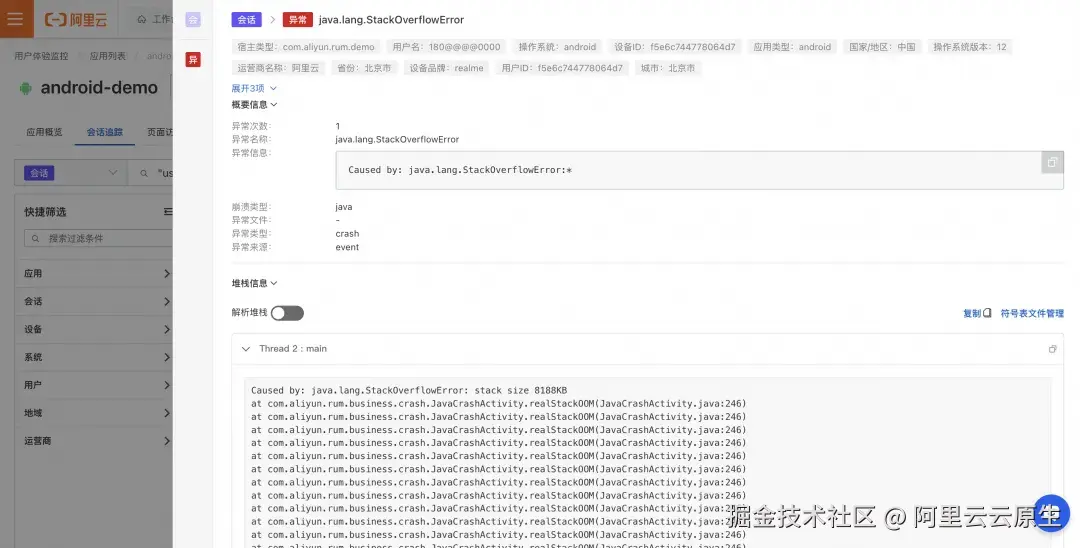The image size is (1080, 548).
Task: Click the quick filter layout icon
Action: coord(167,211)
